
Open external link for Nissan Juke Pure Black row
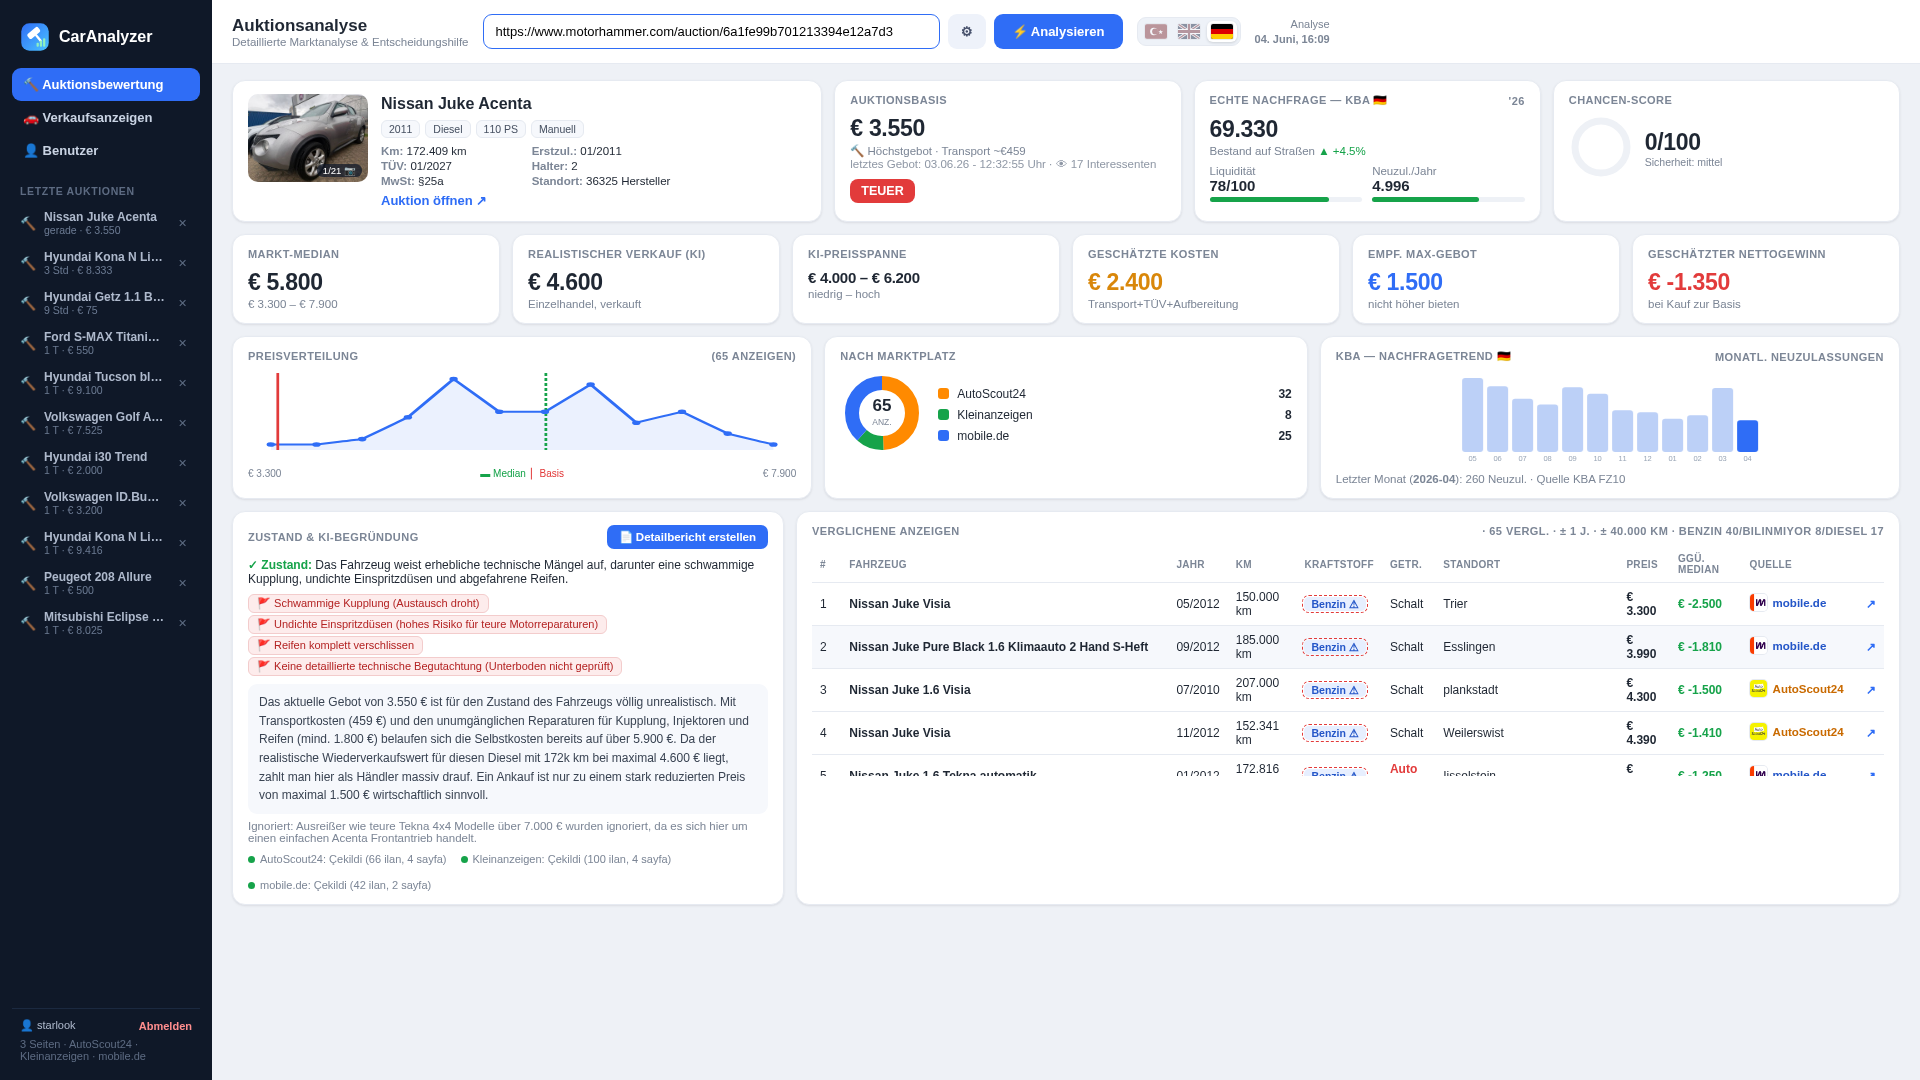[1870, 647]
